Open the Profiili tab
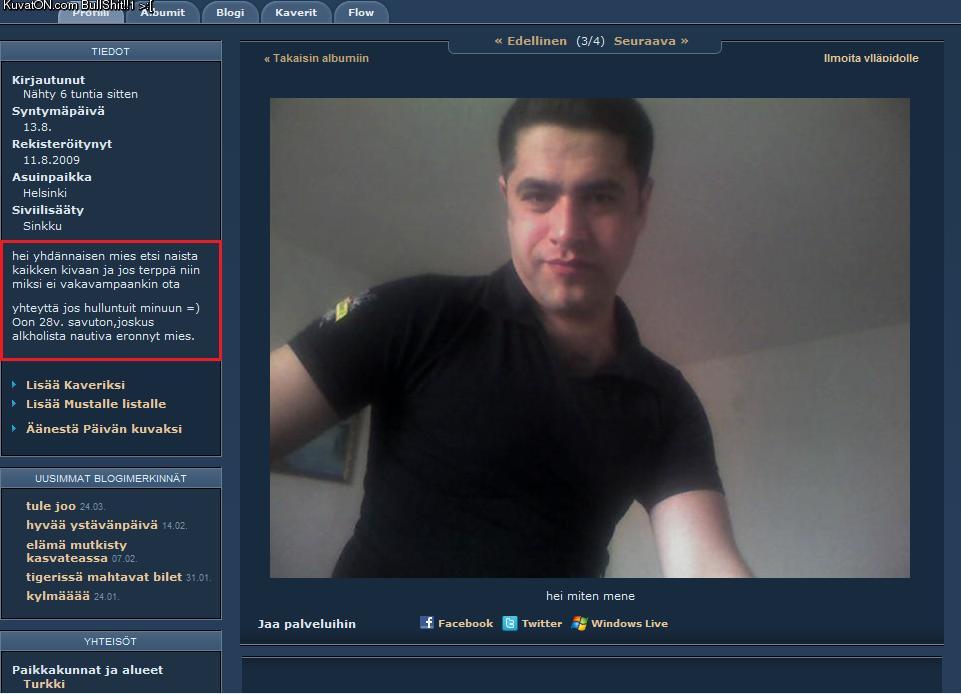 tap(91, 12)
